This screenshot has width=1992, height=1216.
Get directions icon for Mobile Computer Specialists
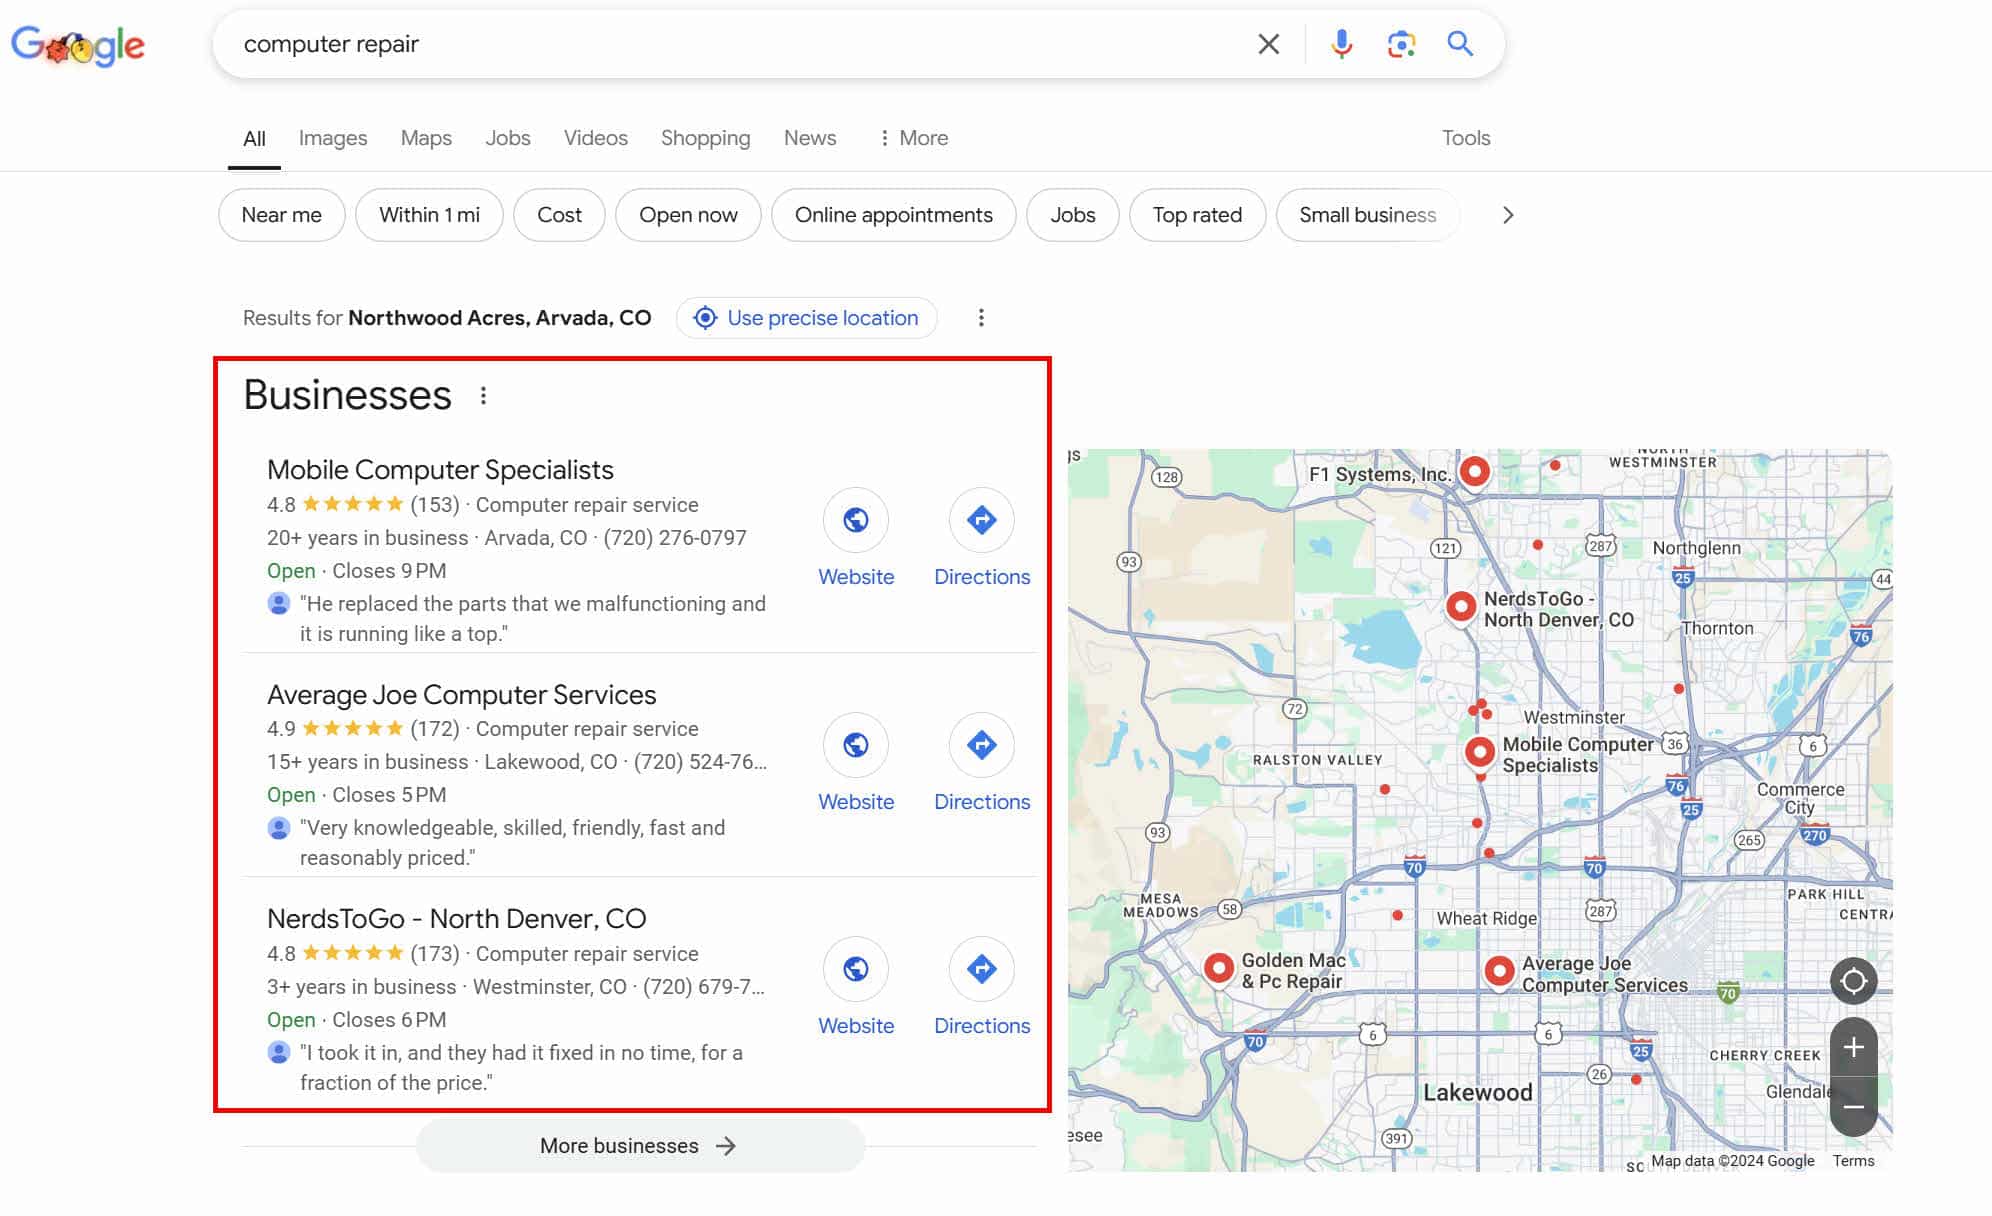tap(982, 520)
